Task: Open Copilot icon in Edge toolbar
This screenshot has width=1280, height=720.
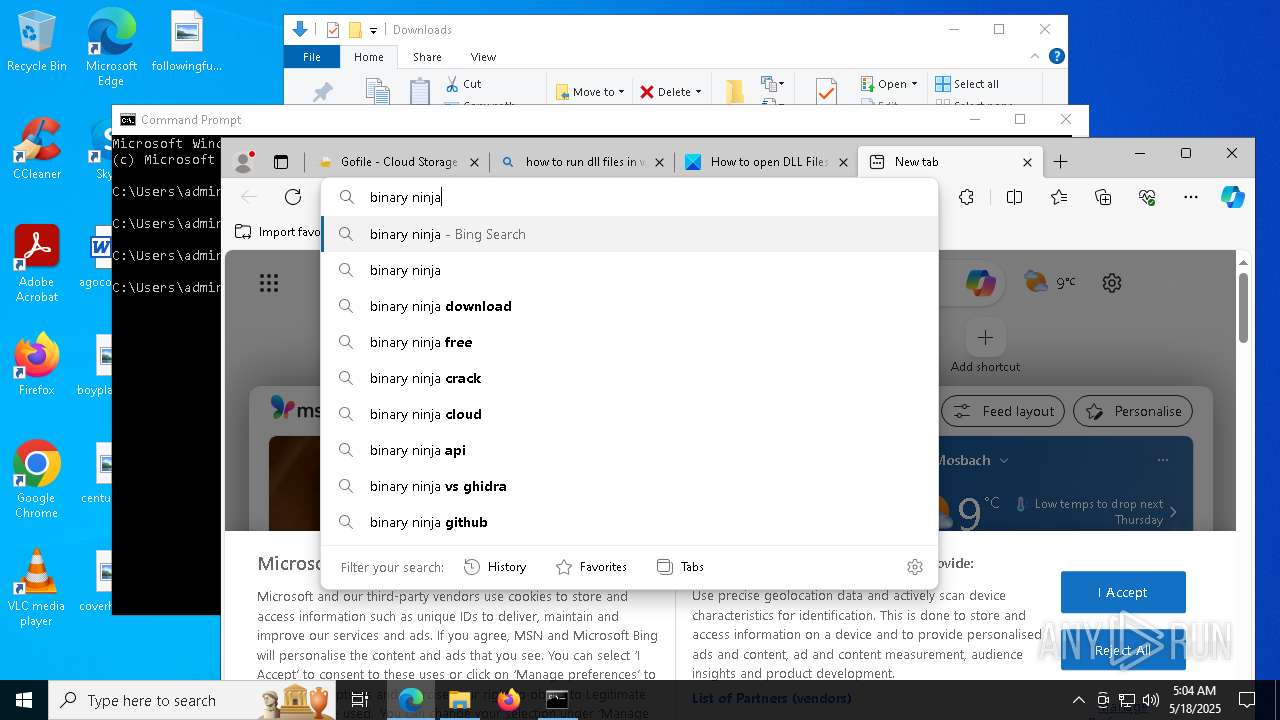Action: tap(1232, 197)
